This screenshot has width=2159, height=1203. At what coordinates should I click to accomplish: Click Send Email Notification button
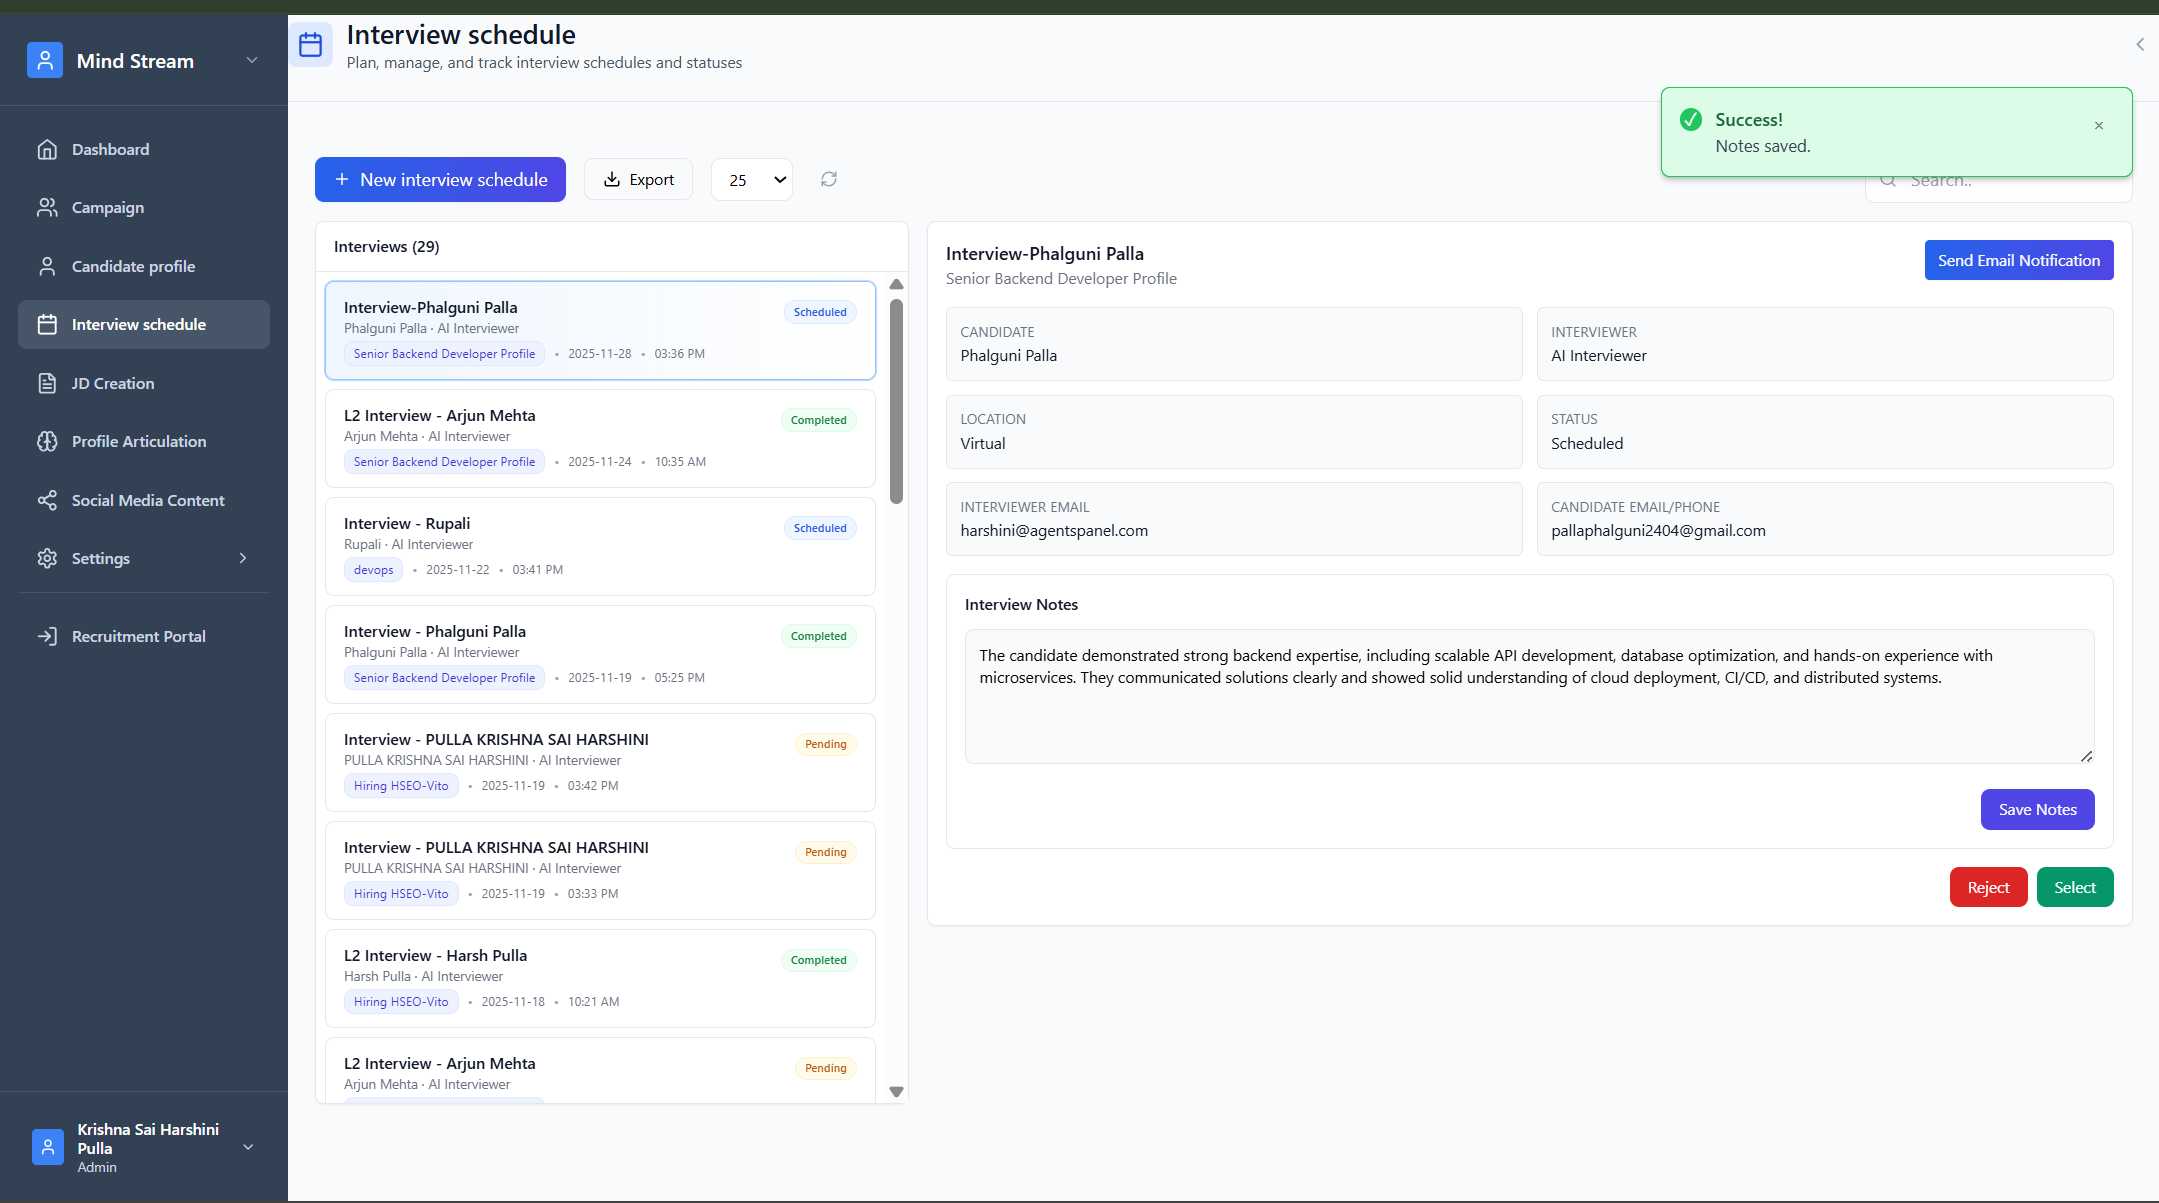pyautogui.click(x=2018, y=260)
